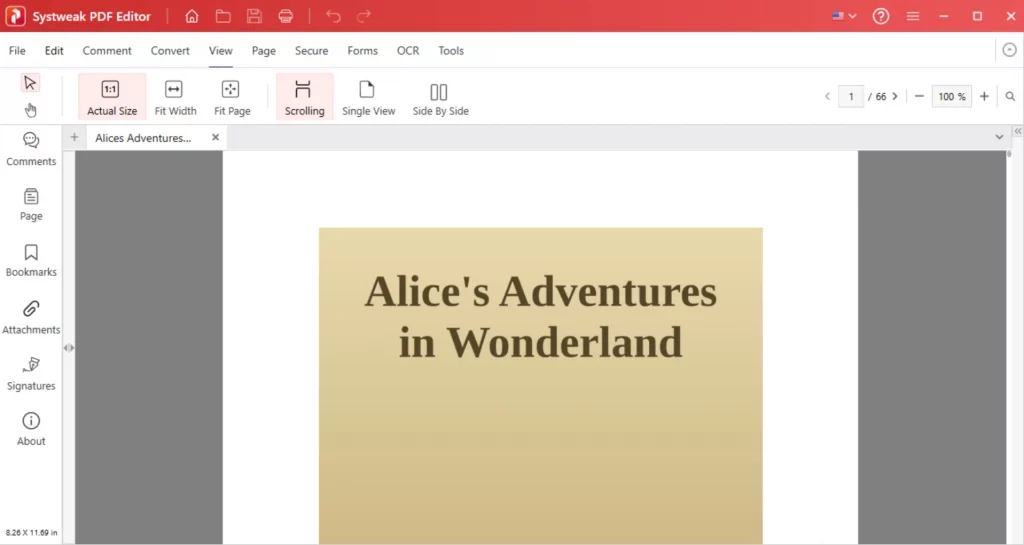Open the Forms menu

point(362,50)
